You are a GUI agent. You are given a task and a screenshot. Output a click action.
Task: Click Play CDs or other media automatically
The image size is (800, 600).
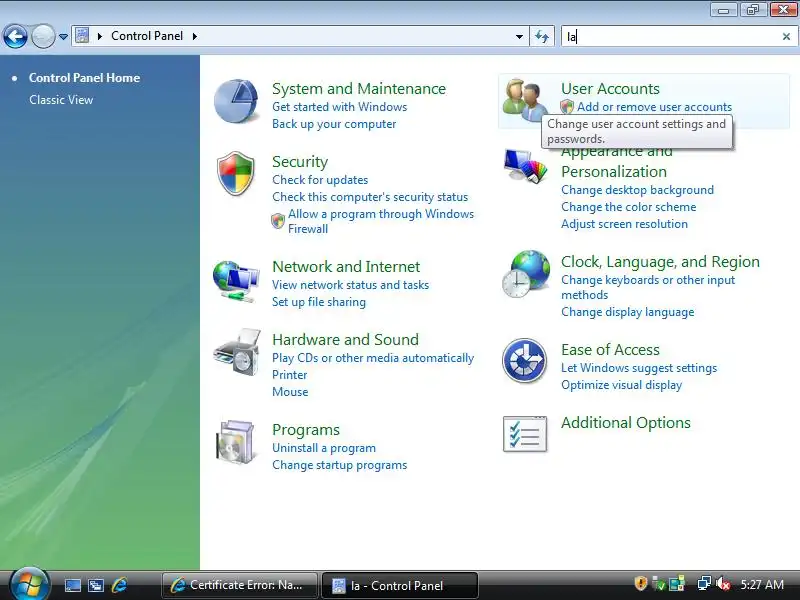pyautogui.click(x=373, y=358)
